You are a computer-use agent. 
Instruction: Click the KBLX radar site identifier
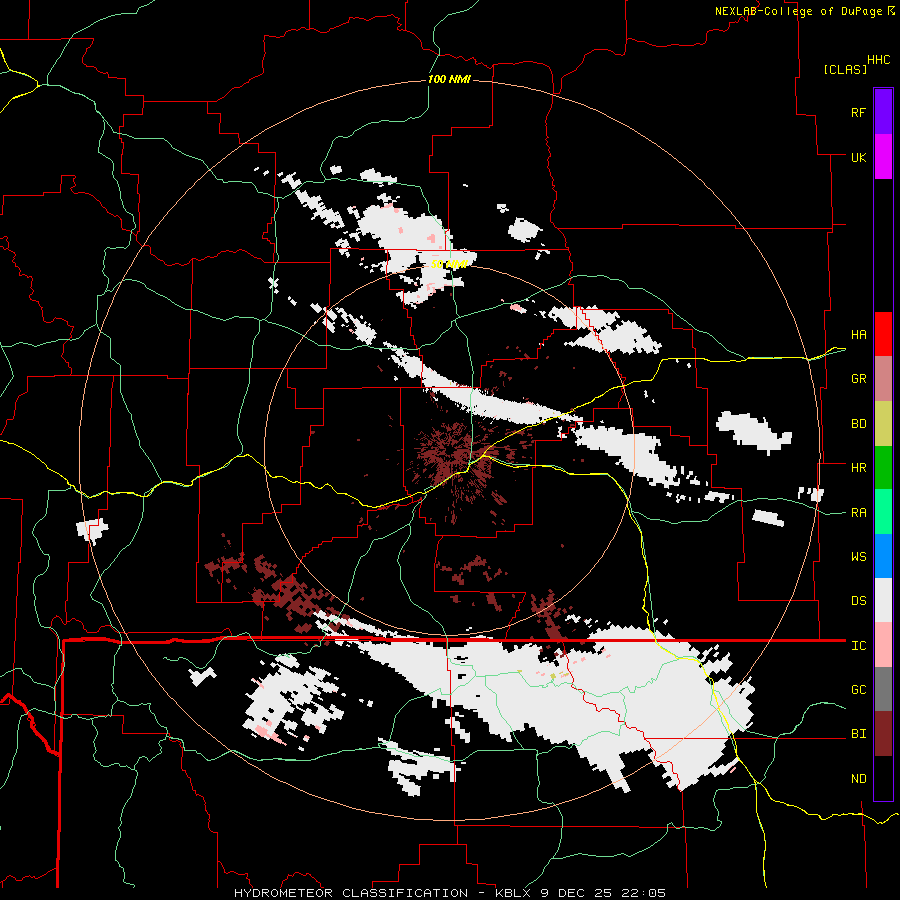(513, 893)
